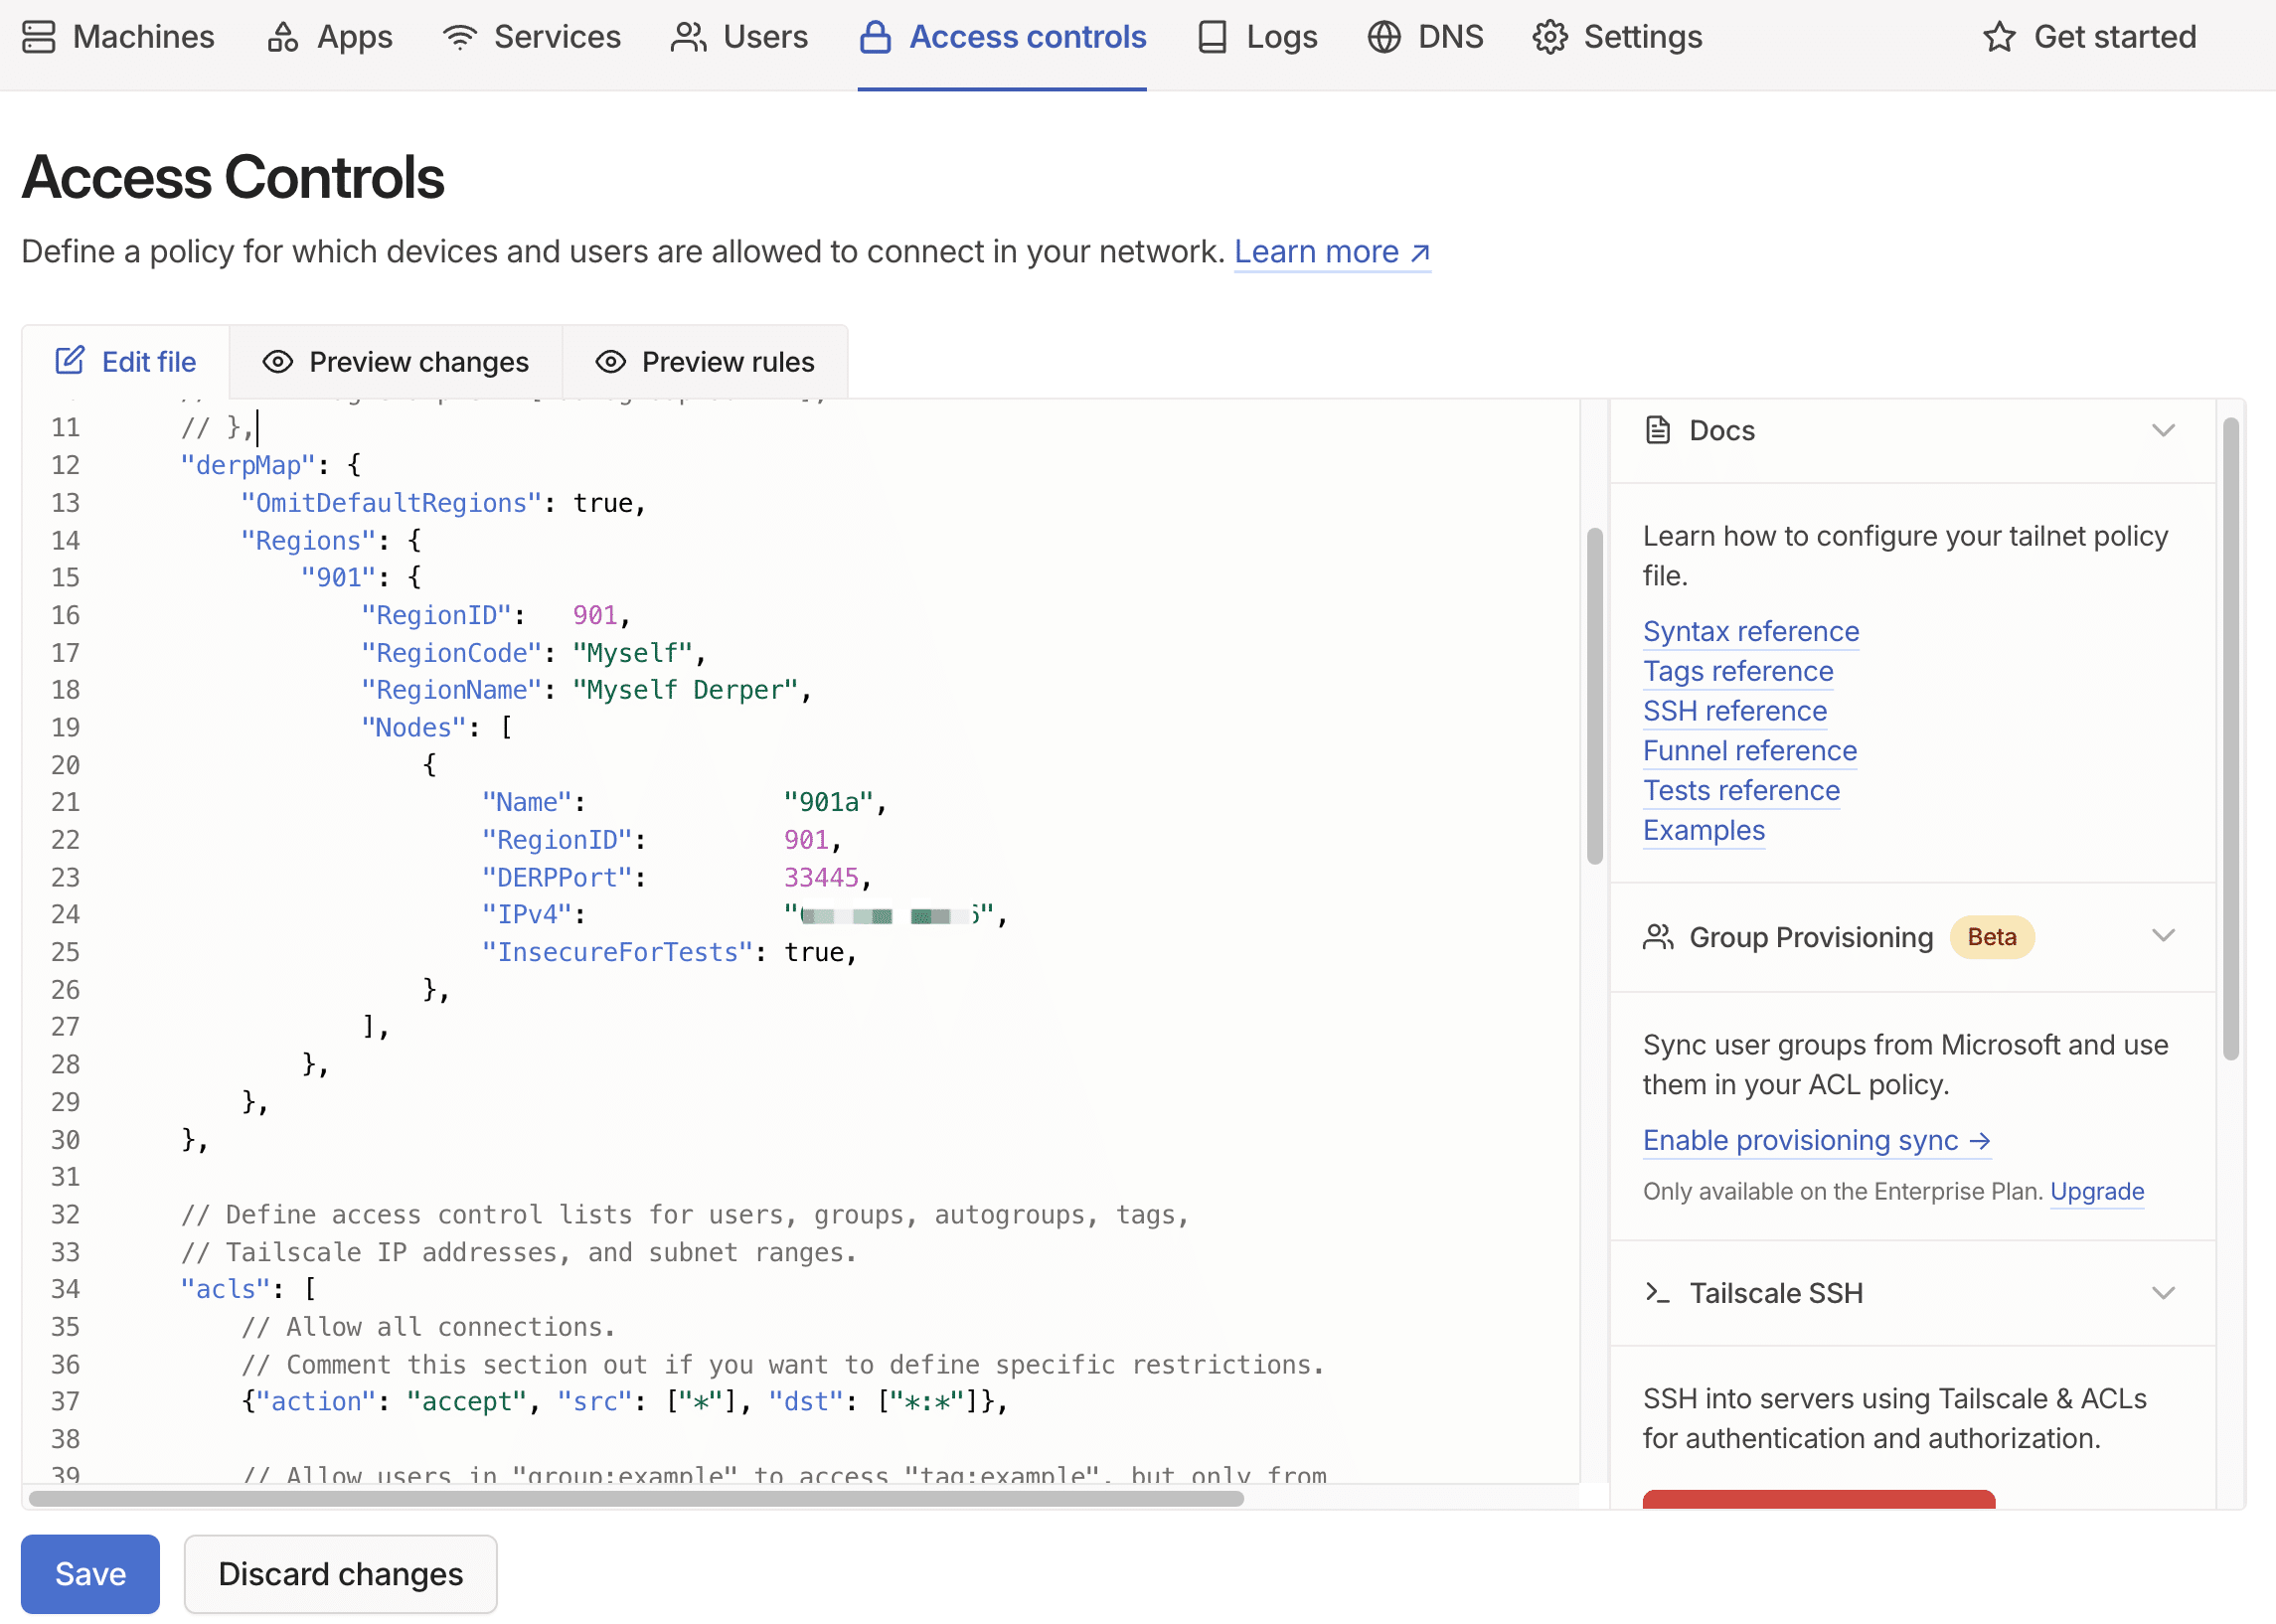This screenshot has height=1624, width=2276.
Task: Click the "901a" Name value
Action: [828, 802]
